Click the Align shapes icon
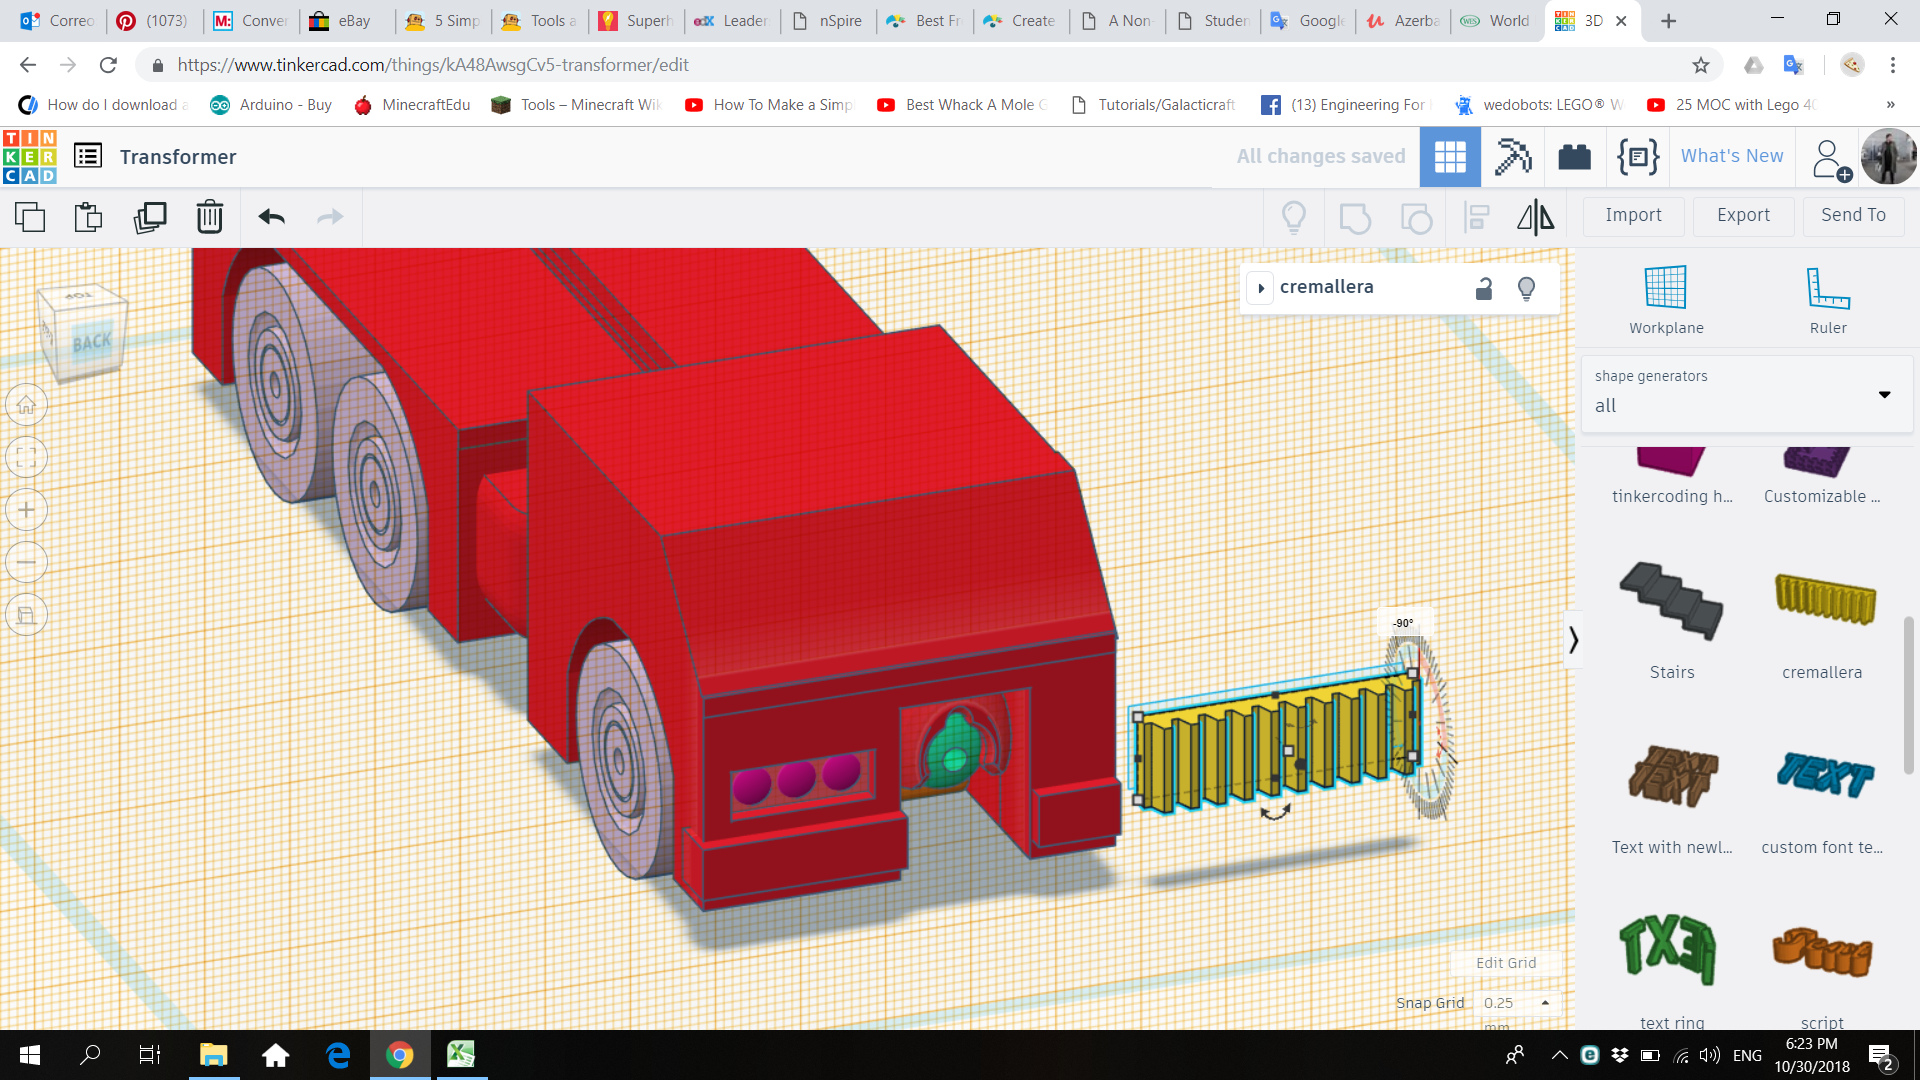The width and height of the screenshot is (1920, 1080). [x=1476, y=217]
